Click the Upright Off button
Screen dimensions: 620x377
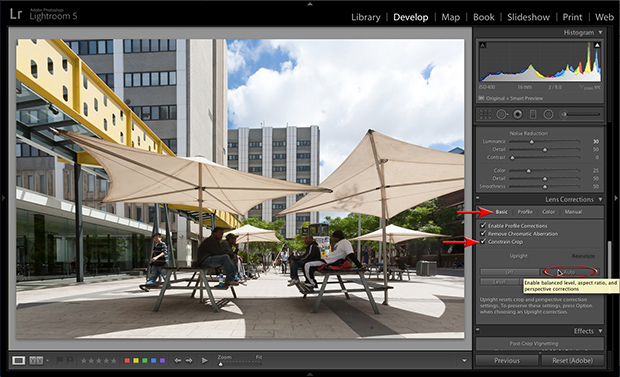click(x=510, y=272)
